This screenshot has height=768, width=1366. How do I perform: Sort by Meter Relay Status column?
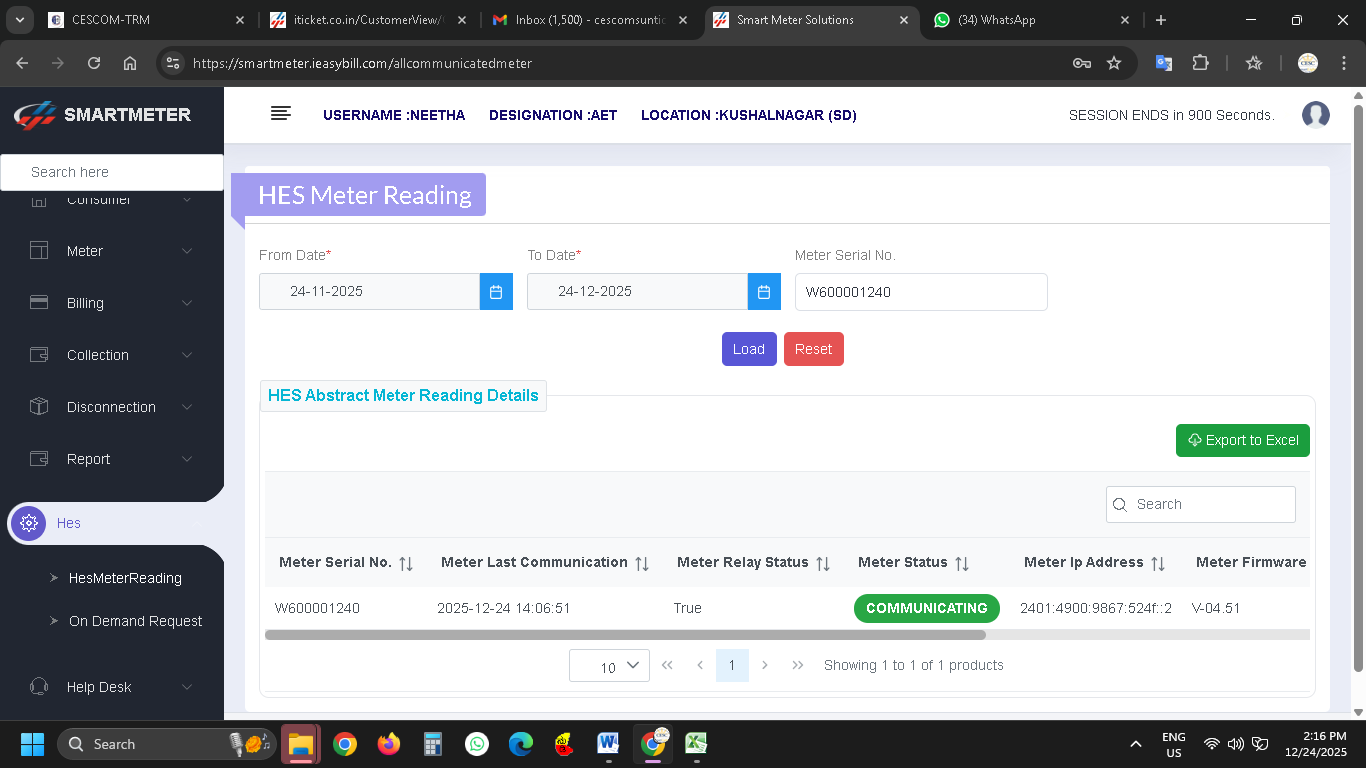coord(823,563)
